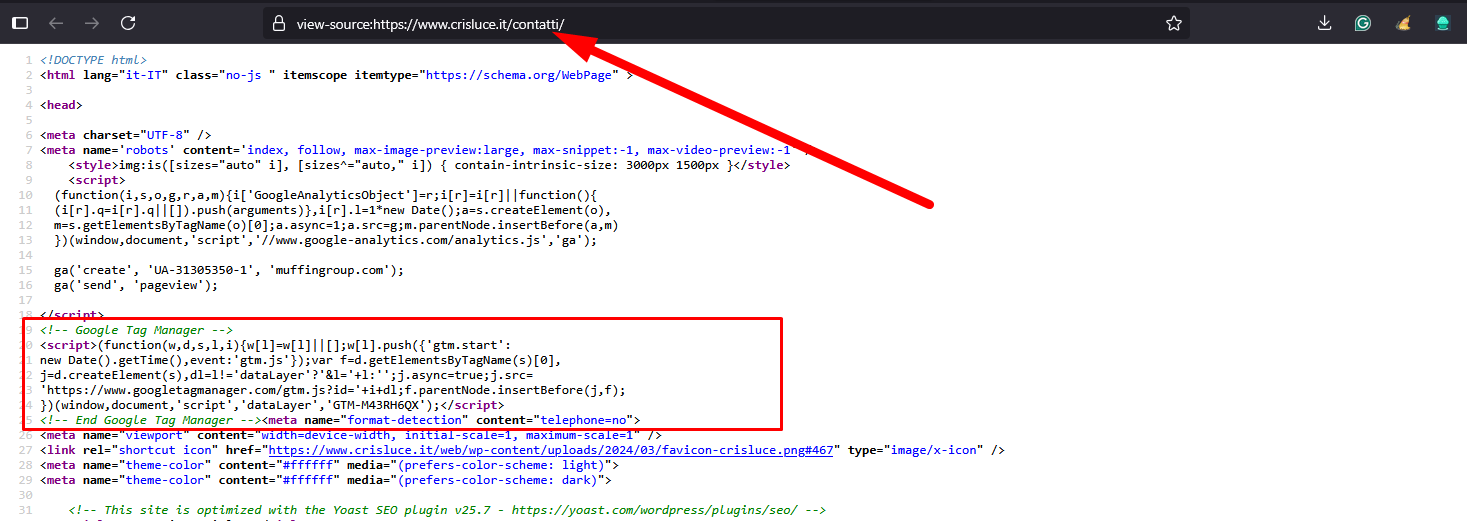Select the meta charset="UTF-8" line

[126, 135]
